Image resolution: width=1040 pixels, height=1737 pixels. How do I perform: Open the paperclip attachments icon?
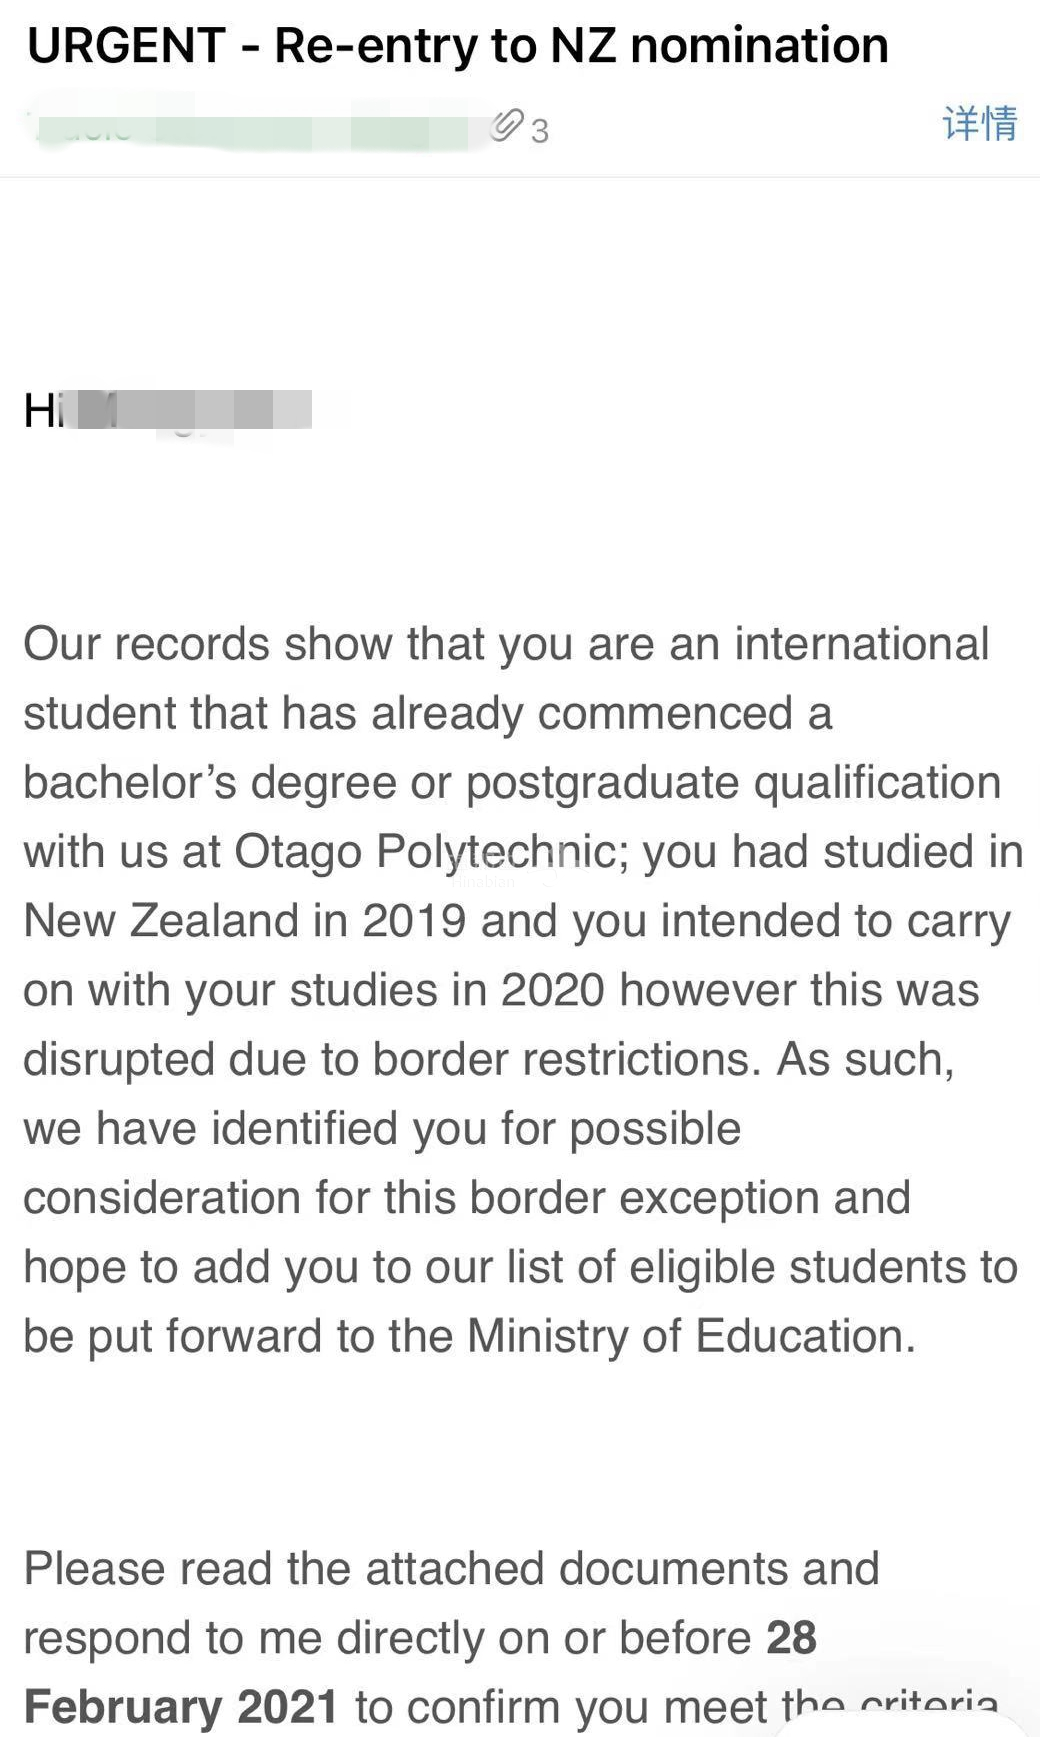pyautogui.click(x=507, y=126)
